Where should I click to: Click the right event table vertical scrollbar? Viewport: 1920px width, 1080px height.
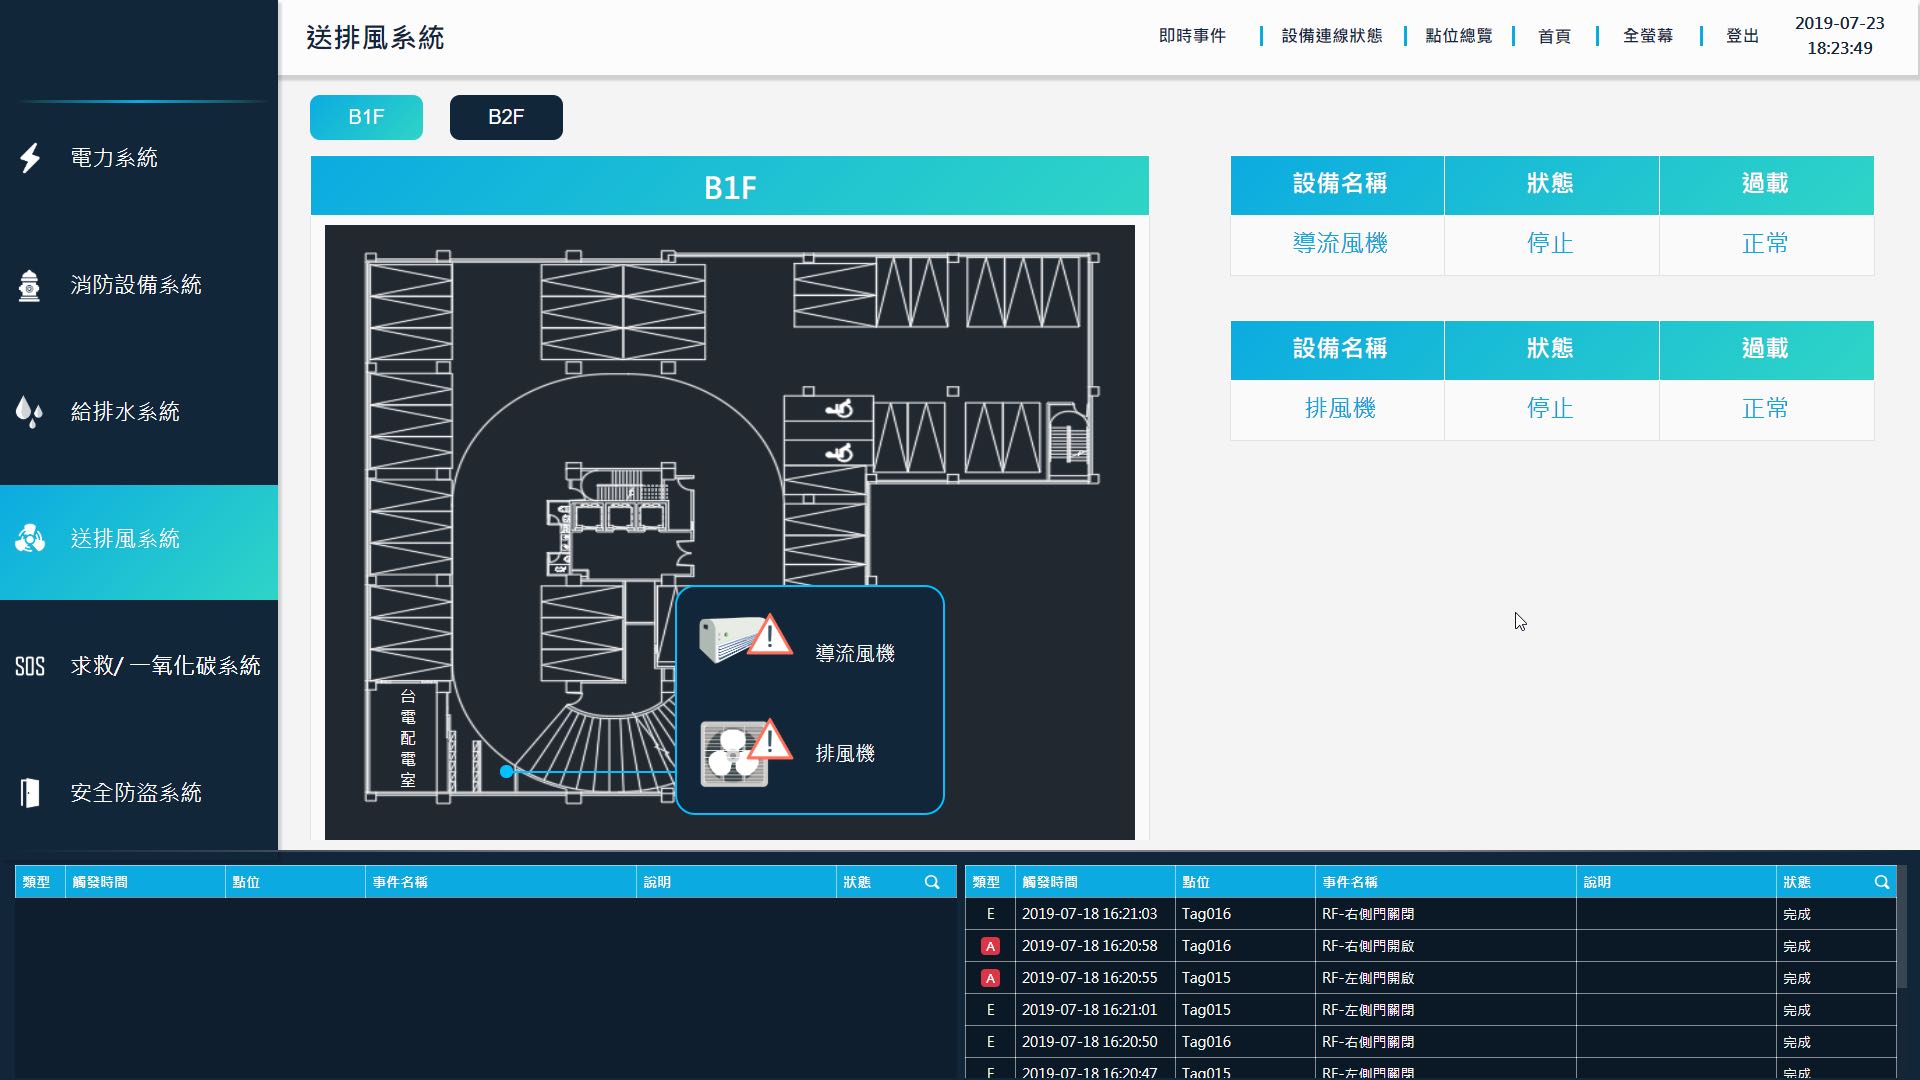(1902, 927)
